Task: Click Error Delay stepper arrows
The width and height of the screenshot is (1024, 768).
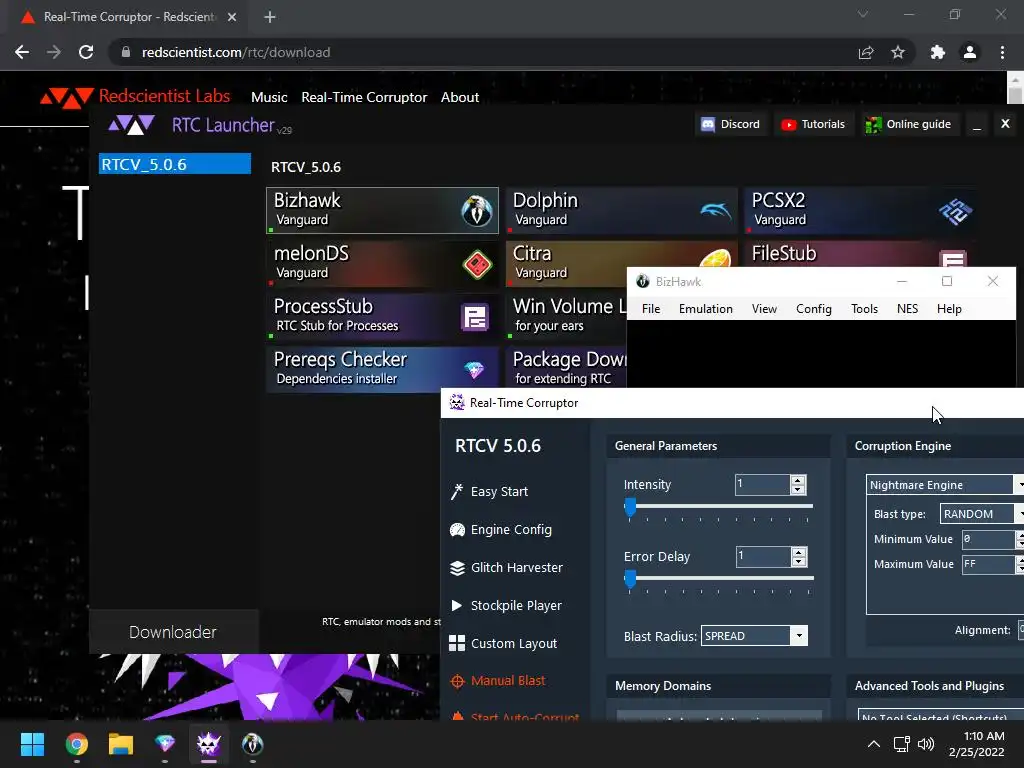Action: click(x=799, y=556)
